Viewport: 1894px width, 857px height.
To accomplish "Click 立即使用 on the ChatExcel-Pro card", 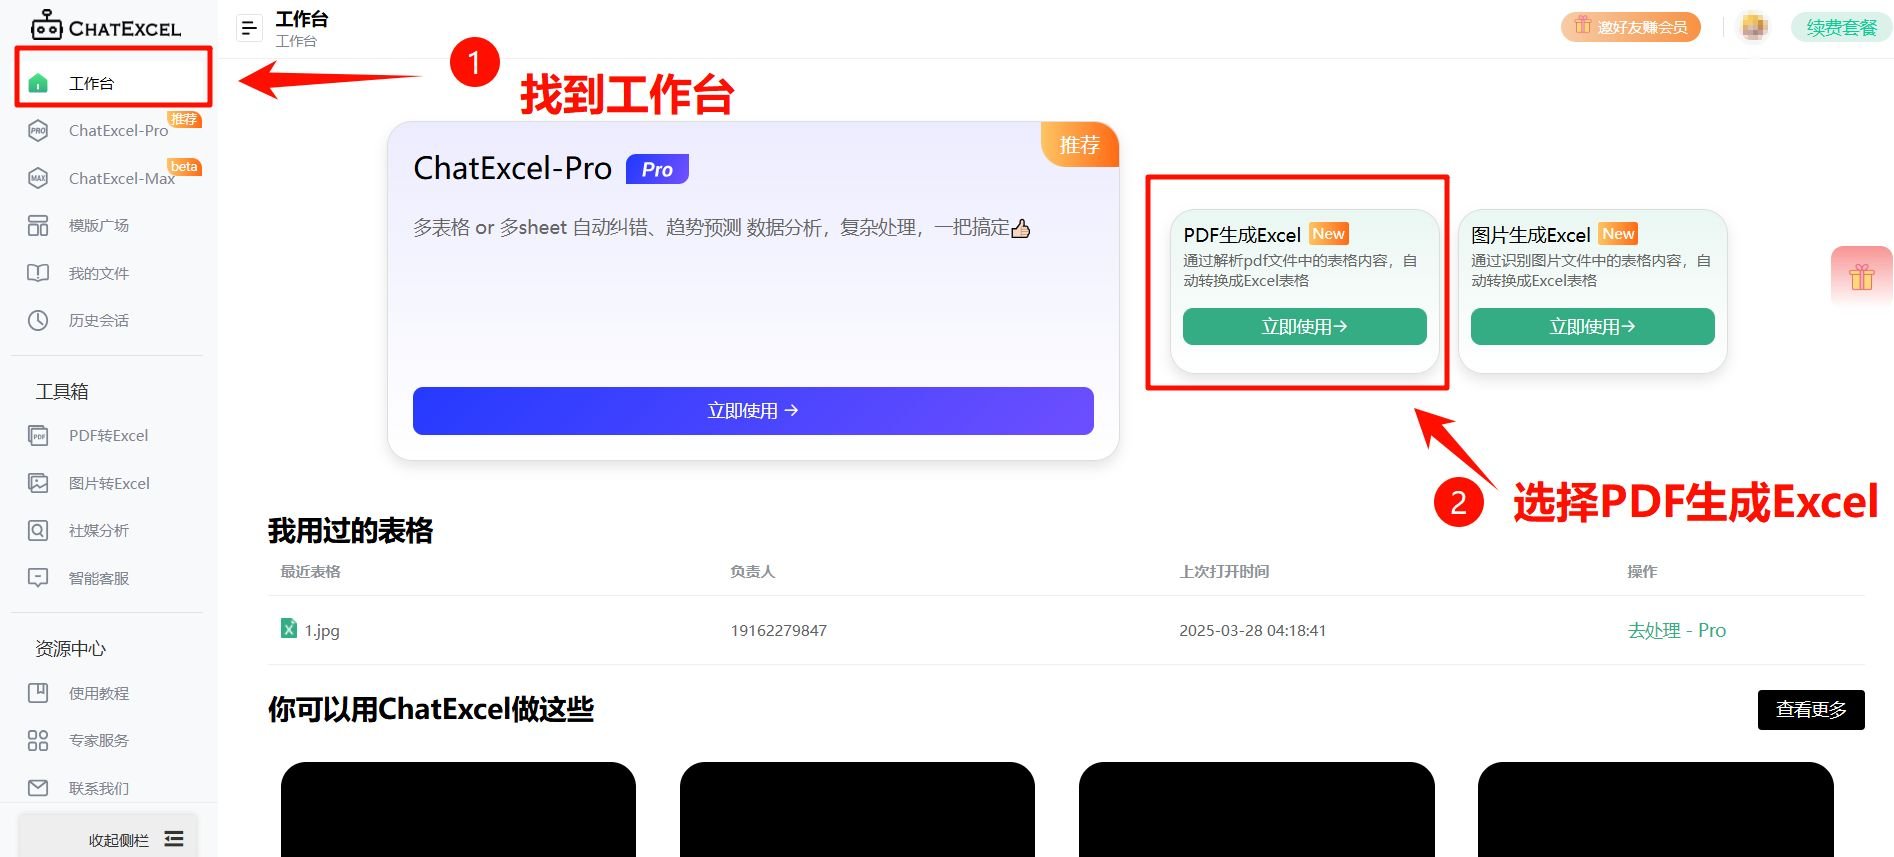I will click(x=753, y=411).
